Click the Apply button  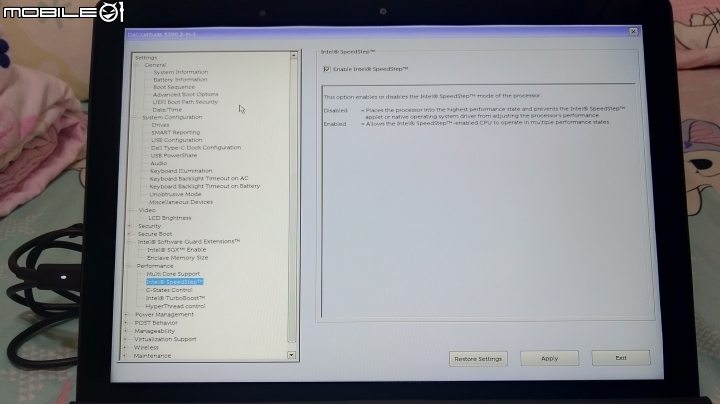pos(549,358)
